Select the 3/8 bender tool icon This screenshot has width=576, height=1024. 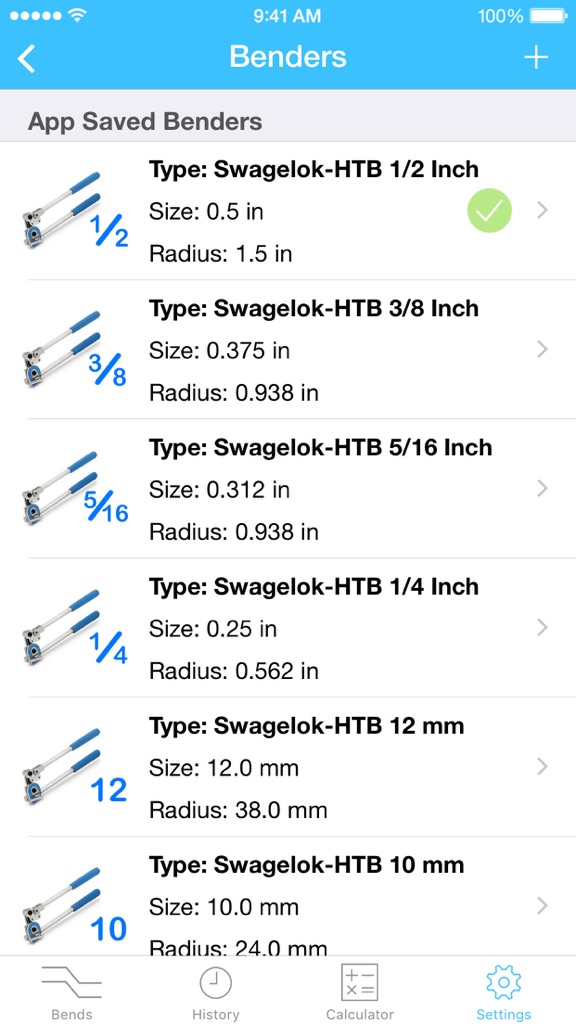70,349
